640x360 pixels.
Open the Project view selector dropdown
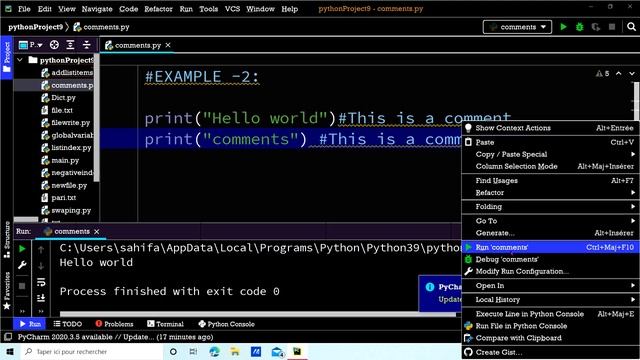tap(31, 45)
